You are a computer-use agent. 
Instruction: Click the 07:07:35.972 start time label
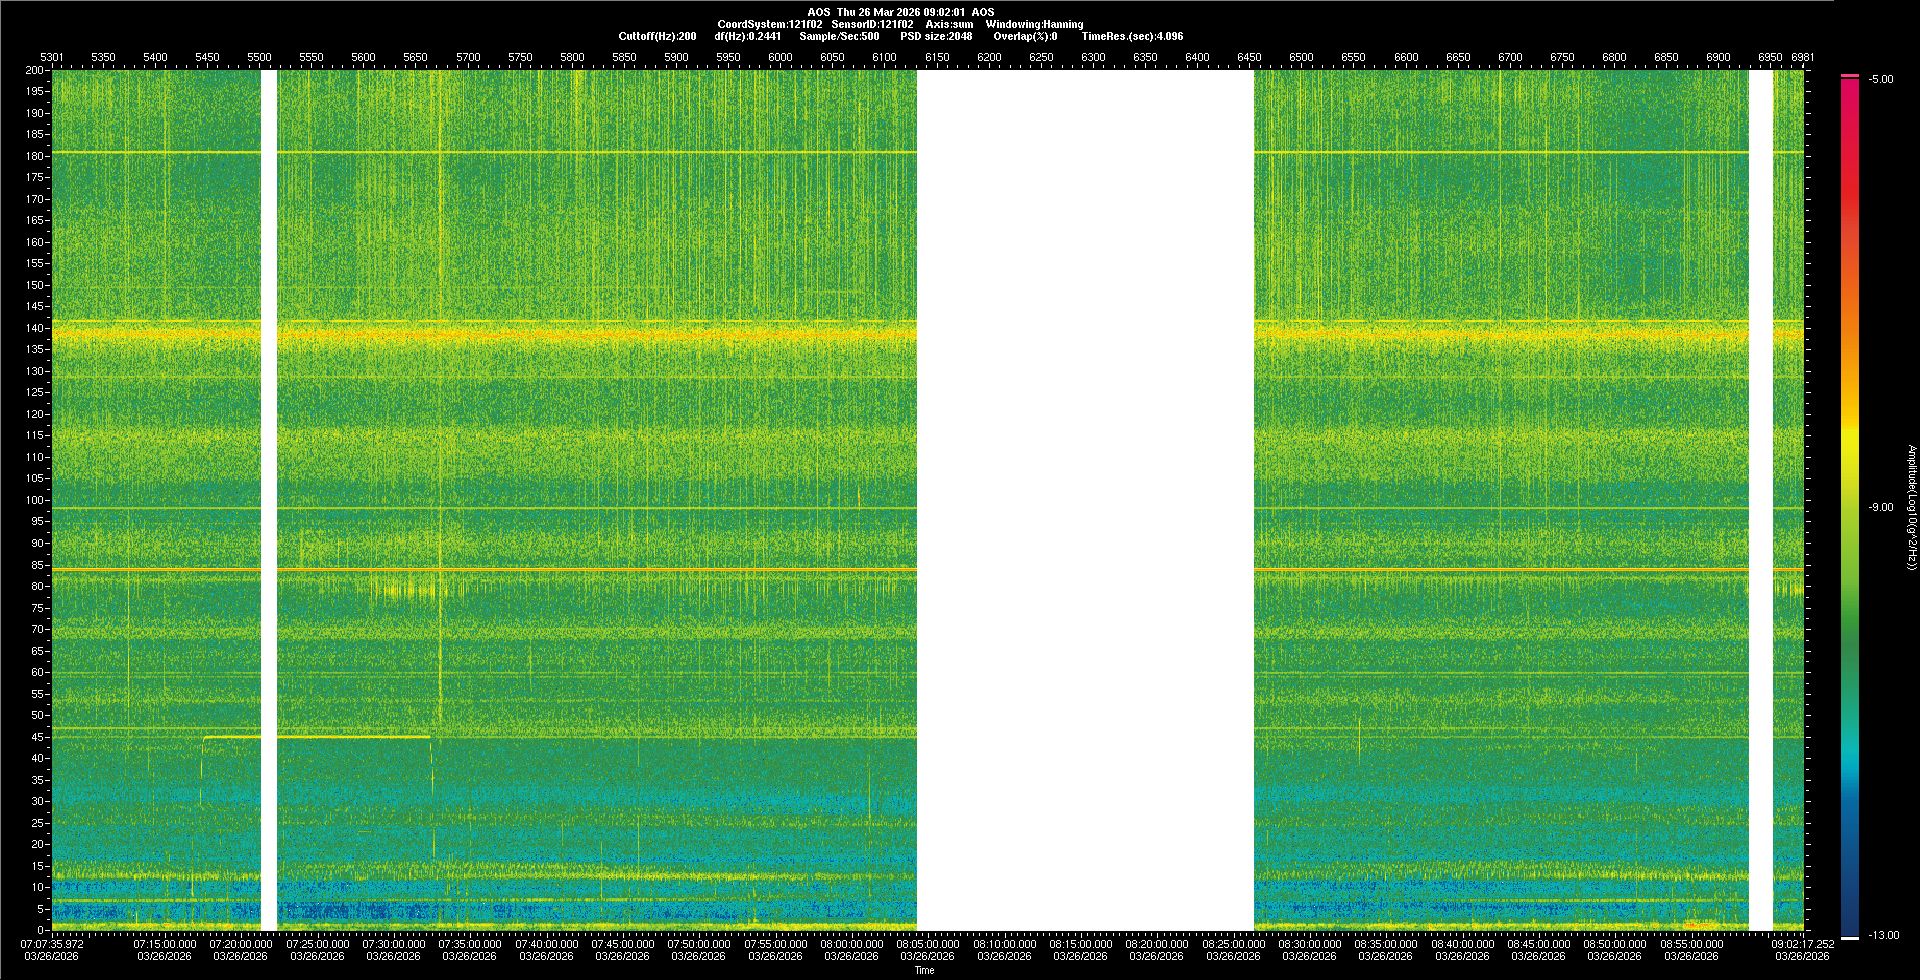[x=52, y=944]
